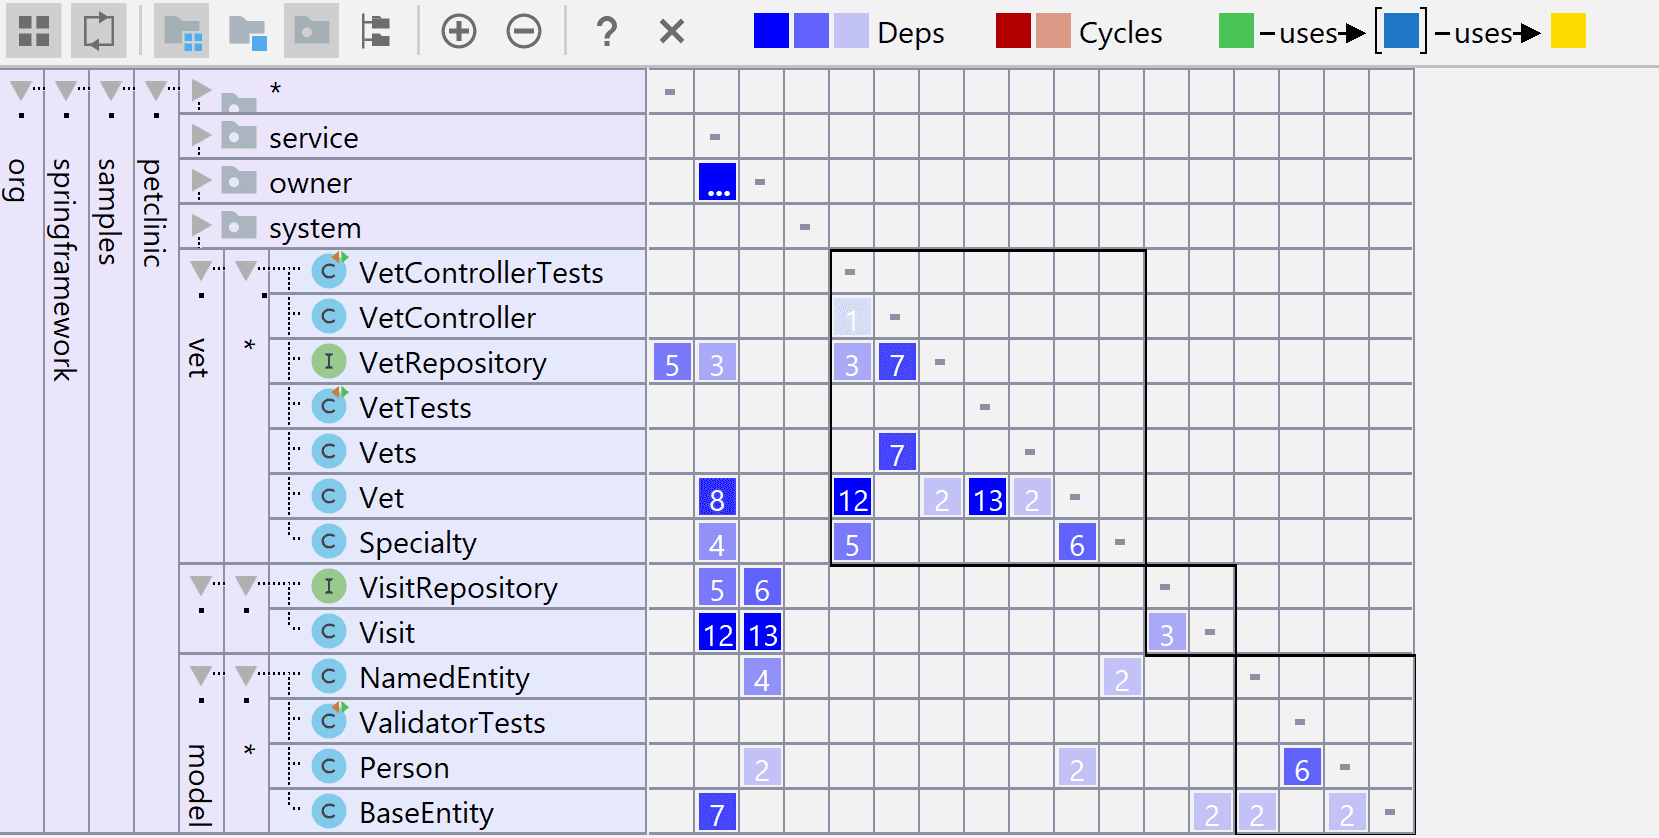Image resolution: width=1659 pixels, height=838 pixels.
Task: Click the BaseEntity class row
Action: (426, 812)
